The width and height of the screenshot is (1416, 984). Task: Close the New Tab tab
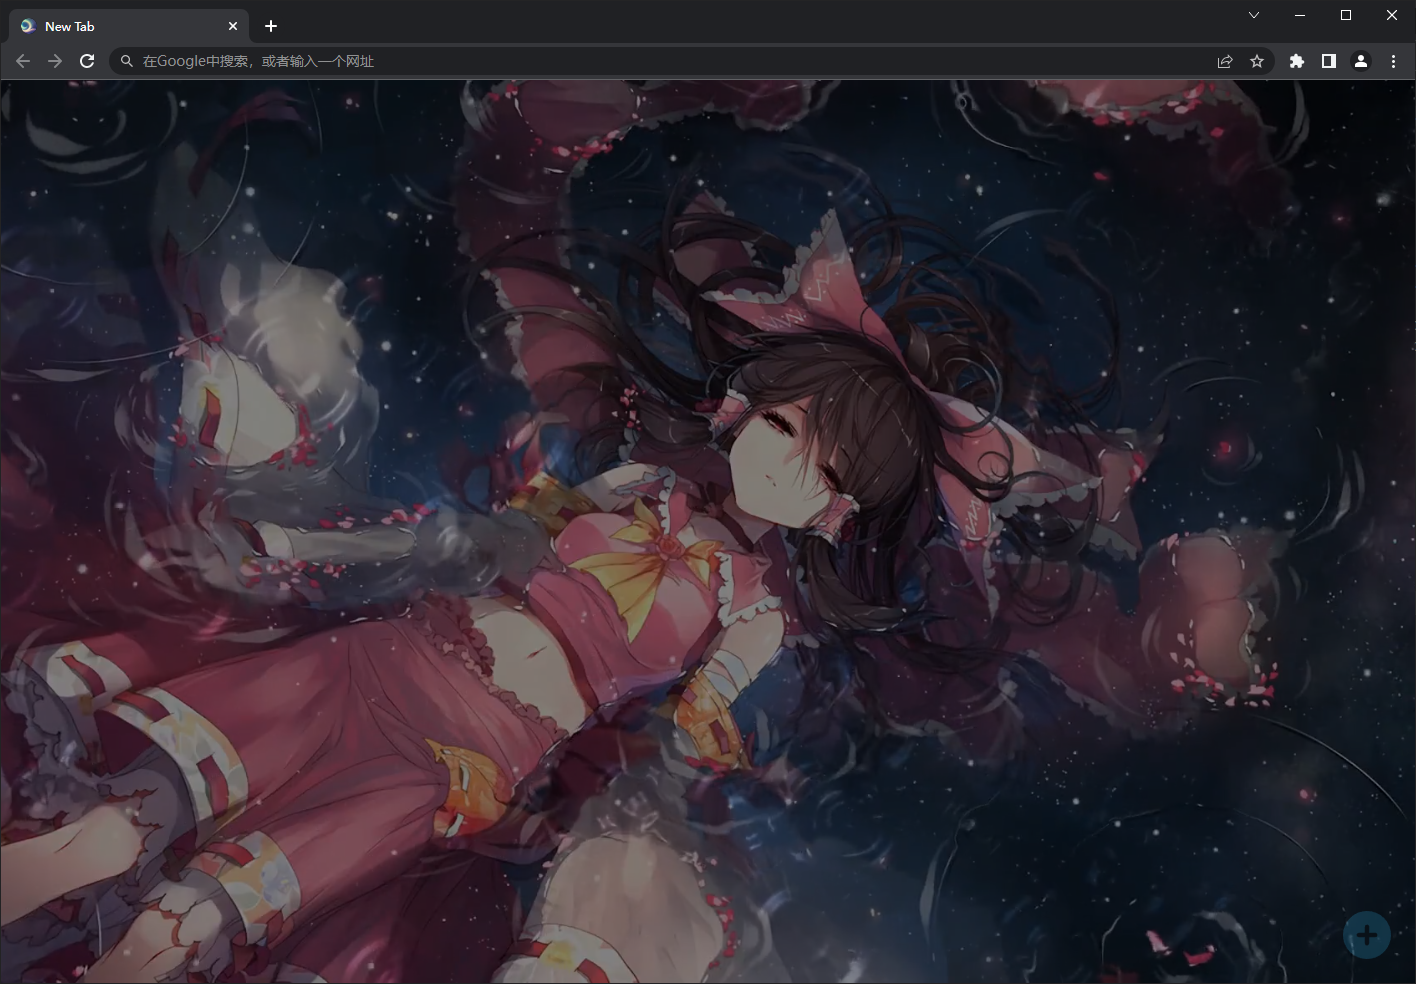click(233, 26)
